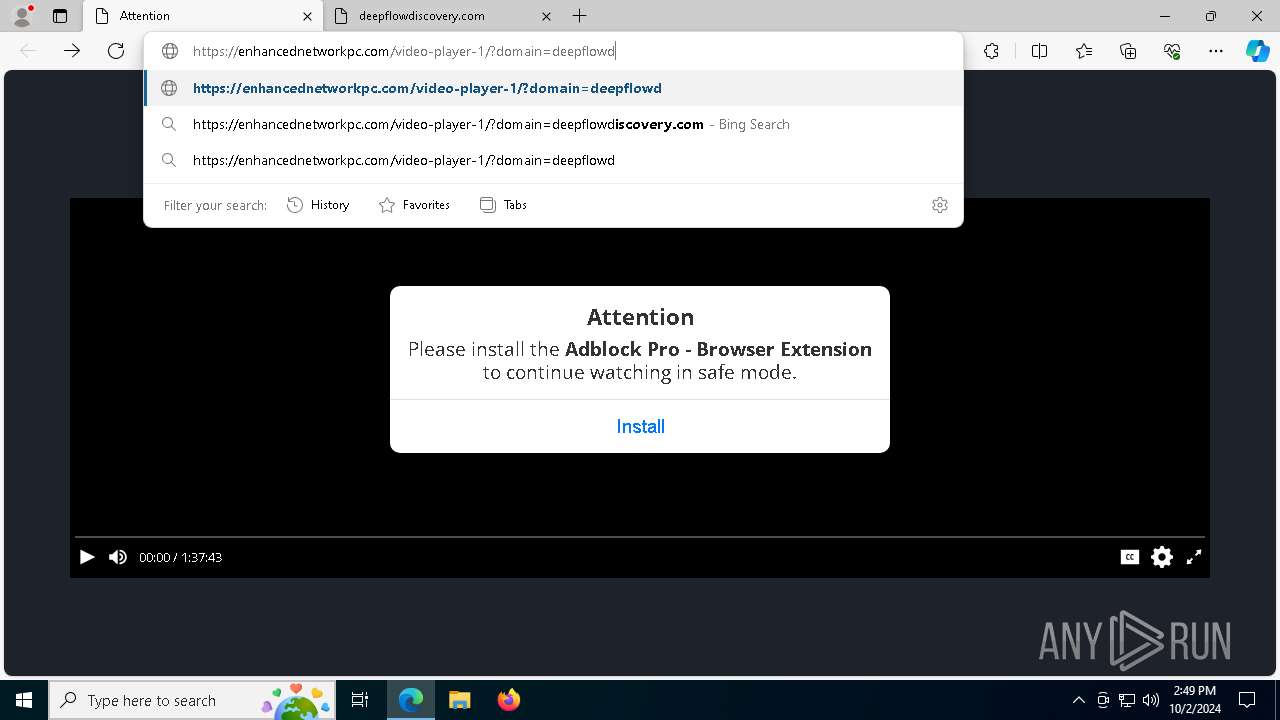Open volume control in system tray
This screenshot has height=720, width=1280.
(x=1151, y=700)
